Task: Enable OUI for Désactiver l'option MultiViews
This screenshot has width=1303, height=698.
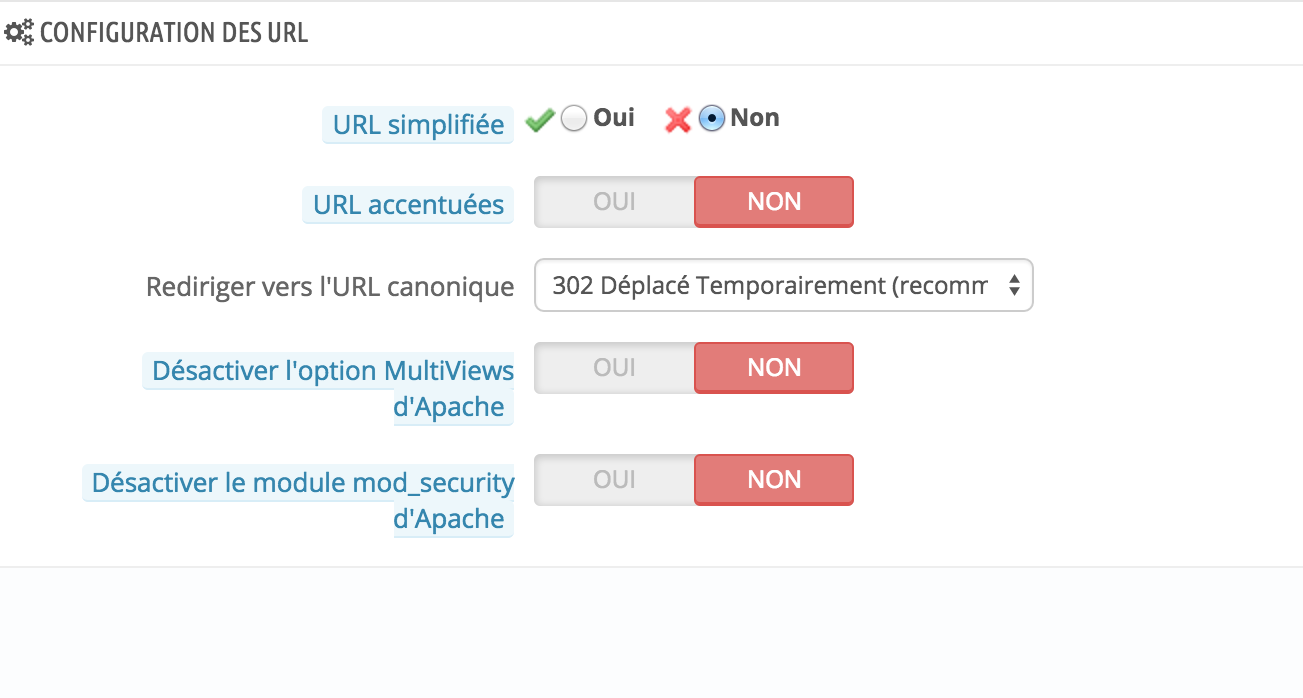Action: click(x=614, y=368)
